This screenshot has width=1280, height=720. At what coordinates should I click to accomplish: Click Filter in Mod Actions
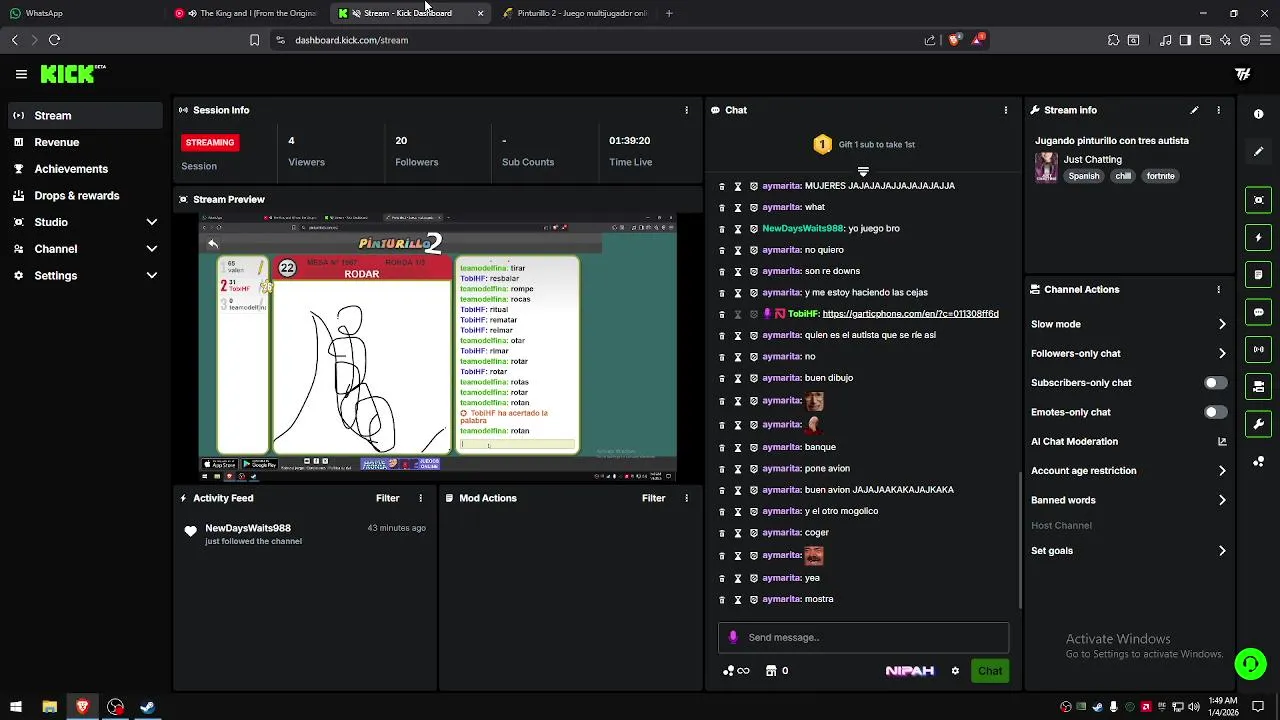coord(654,498)
